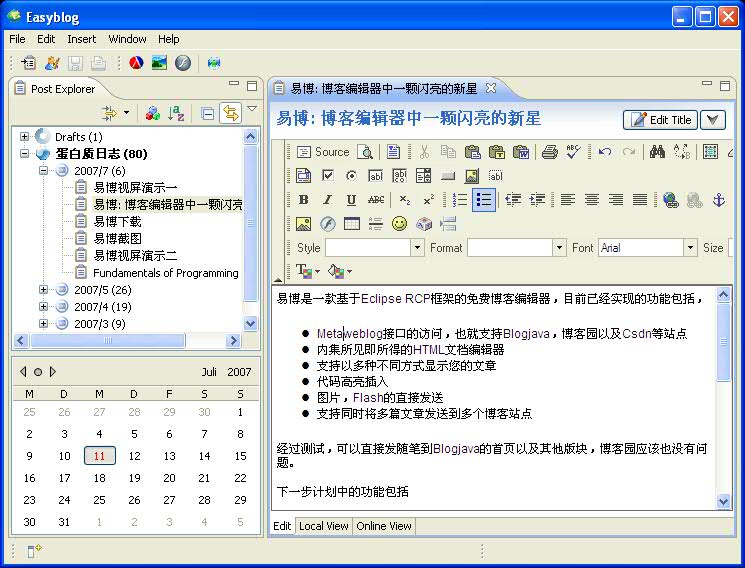Justify the text alignment
745x568 pixels.
point(640,200)
